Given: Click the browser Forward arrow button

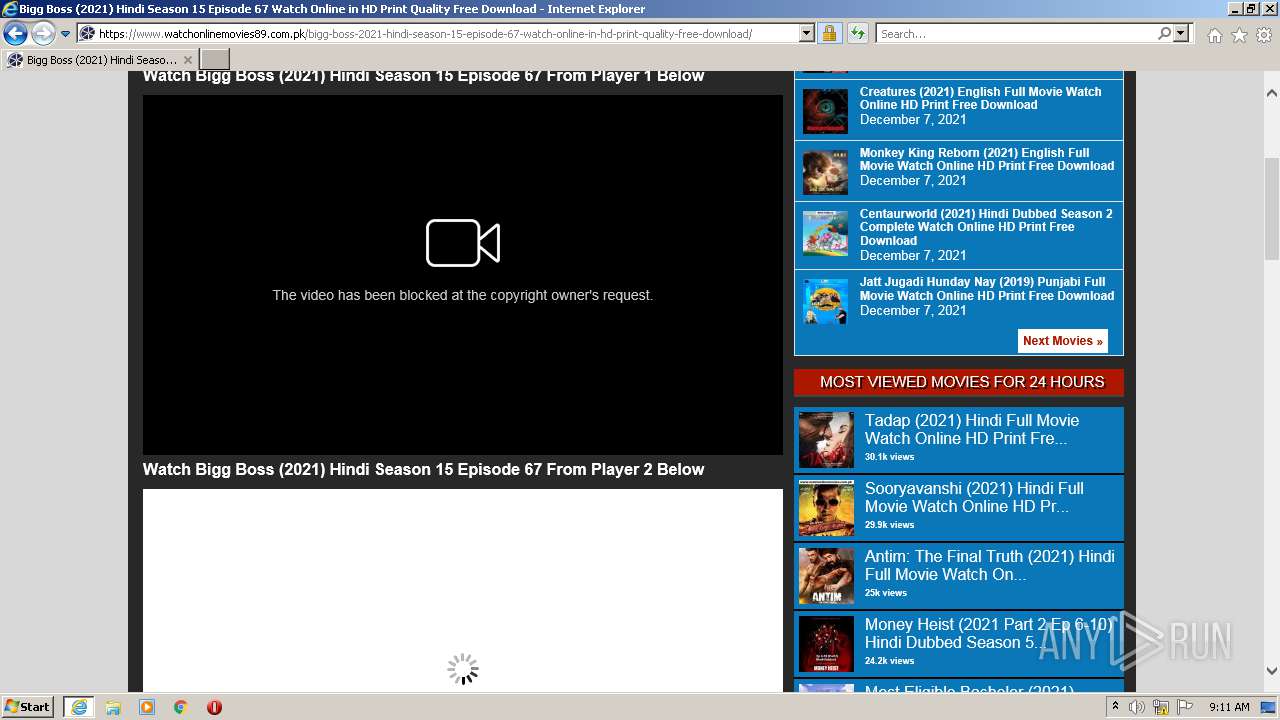Looking at the screenshot, I should pos(42,34).
